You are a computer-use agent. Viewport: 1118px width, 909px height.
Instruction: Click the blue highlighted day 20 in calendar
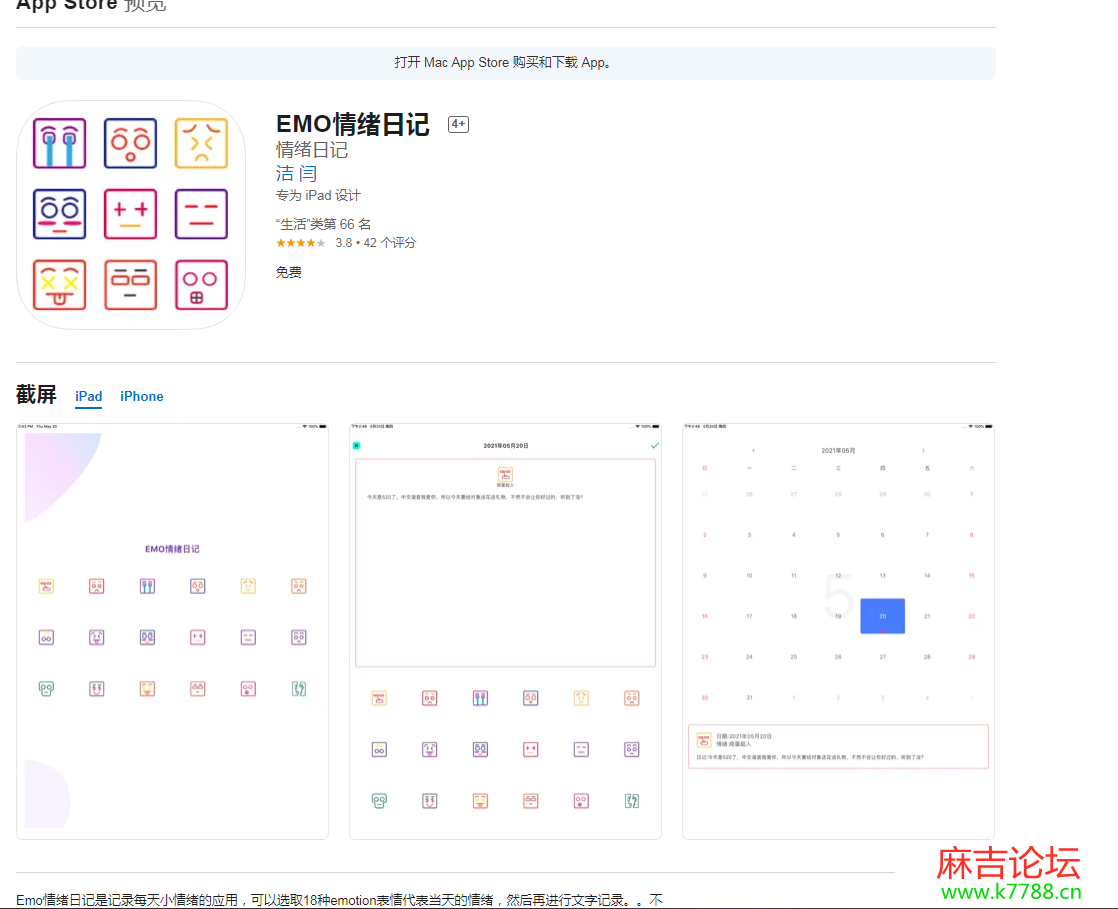(x=883, y=616)
